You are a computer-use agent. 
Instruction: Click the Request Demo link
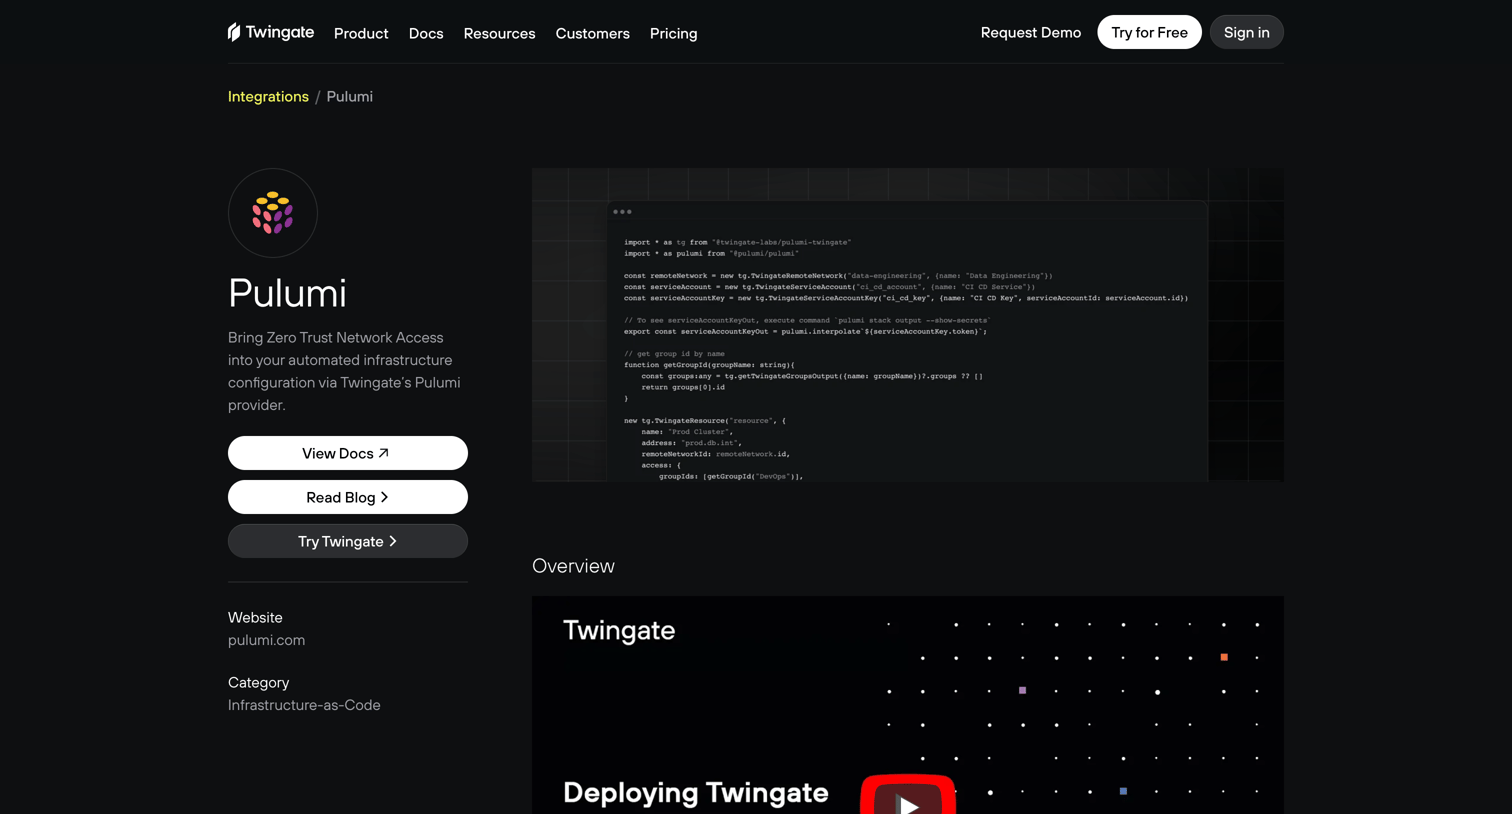(1031, 32)
